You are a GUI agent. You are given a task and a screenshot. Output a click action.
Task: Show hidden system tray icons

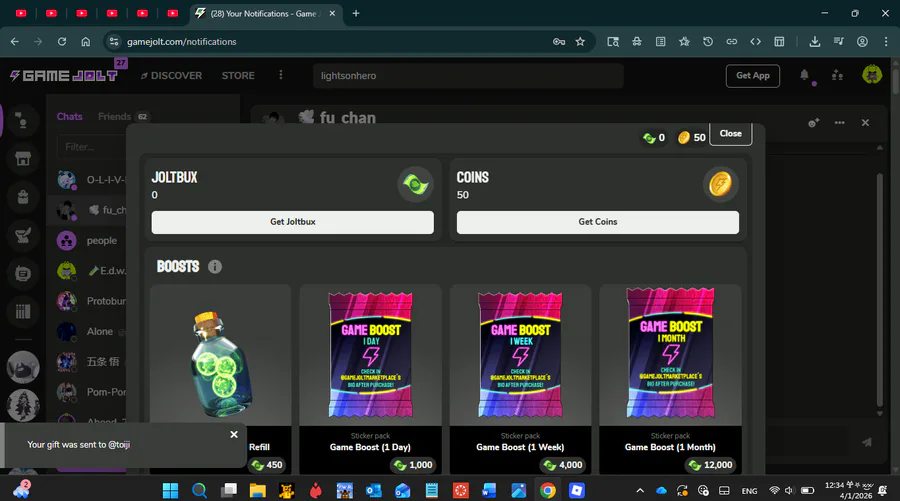tap(640, 491)
